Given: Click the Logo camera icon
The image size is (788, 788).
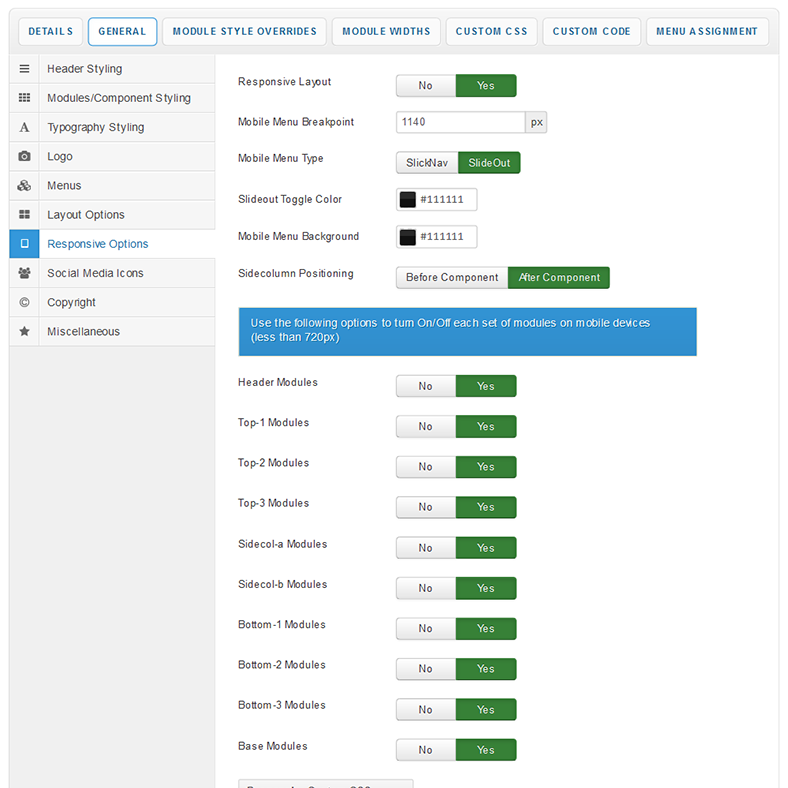Looking at the screenshot, I should [x=24, y=156].
